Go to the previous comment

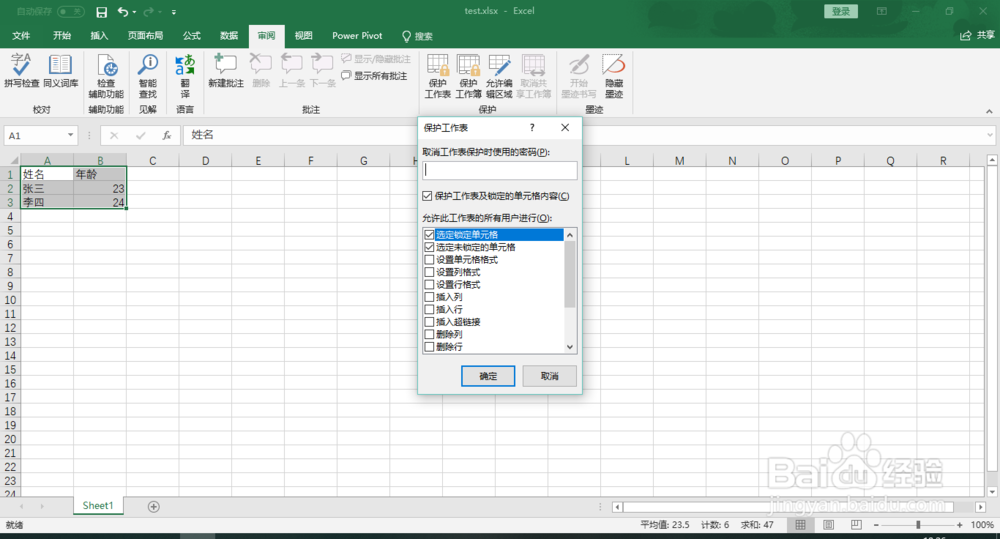tap(291, 71)
